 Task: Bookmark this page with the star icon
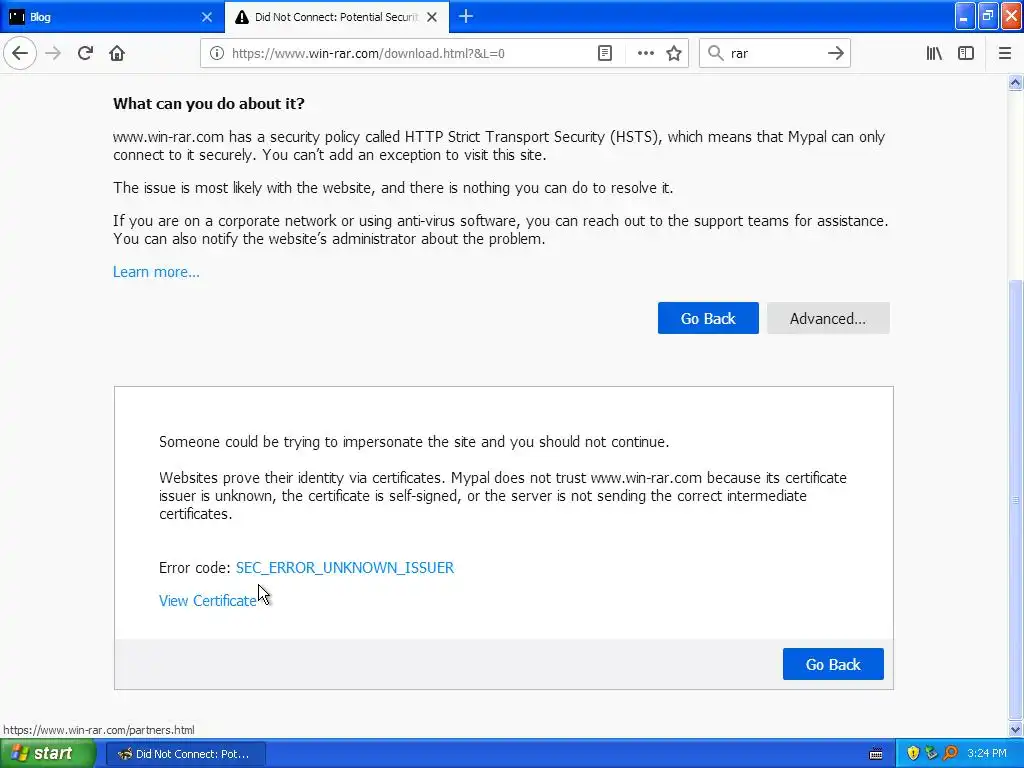674,53
